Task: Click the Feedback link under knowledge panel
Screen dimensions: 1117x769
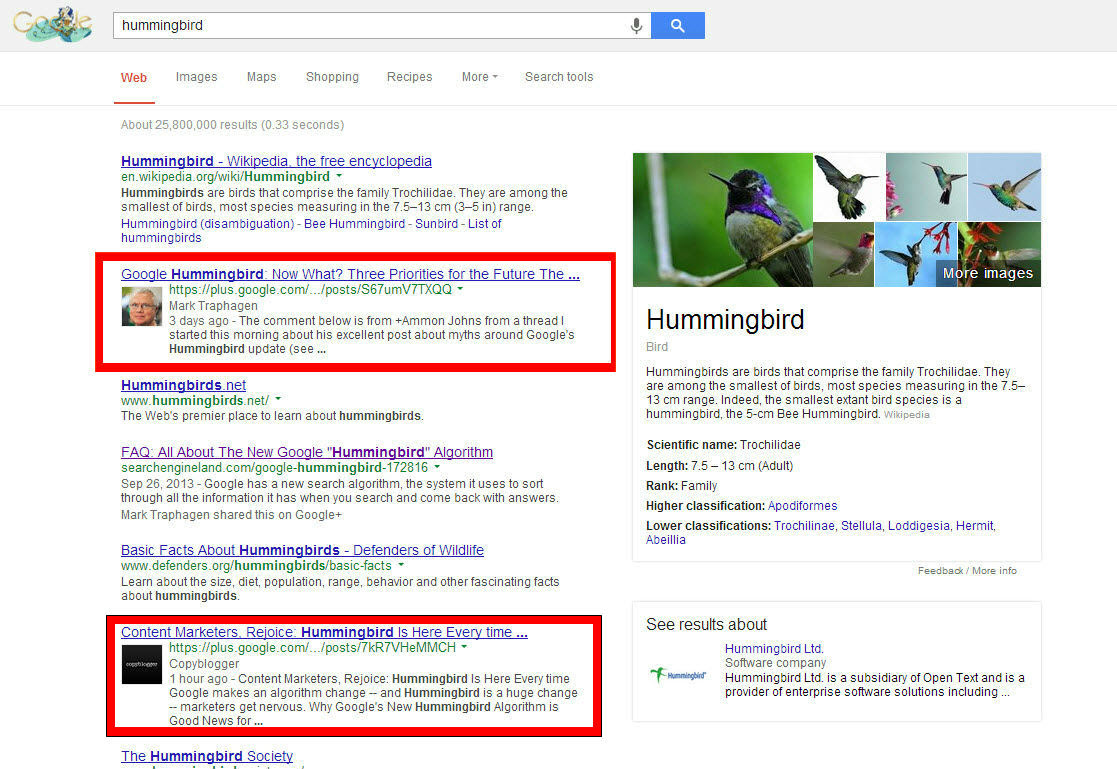Action: 940,571
